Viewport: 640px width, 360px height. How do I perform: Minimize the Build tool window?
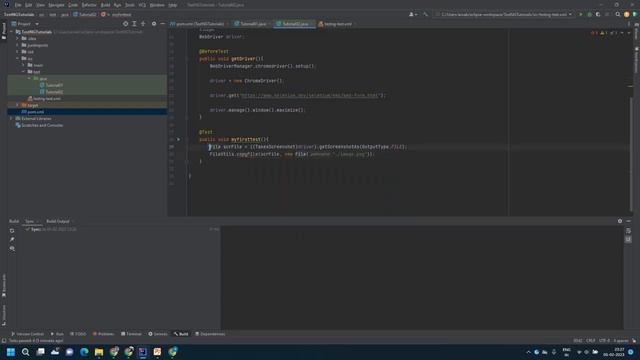click(629, 221)
